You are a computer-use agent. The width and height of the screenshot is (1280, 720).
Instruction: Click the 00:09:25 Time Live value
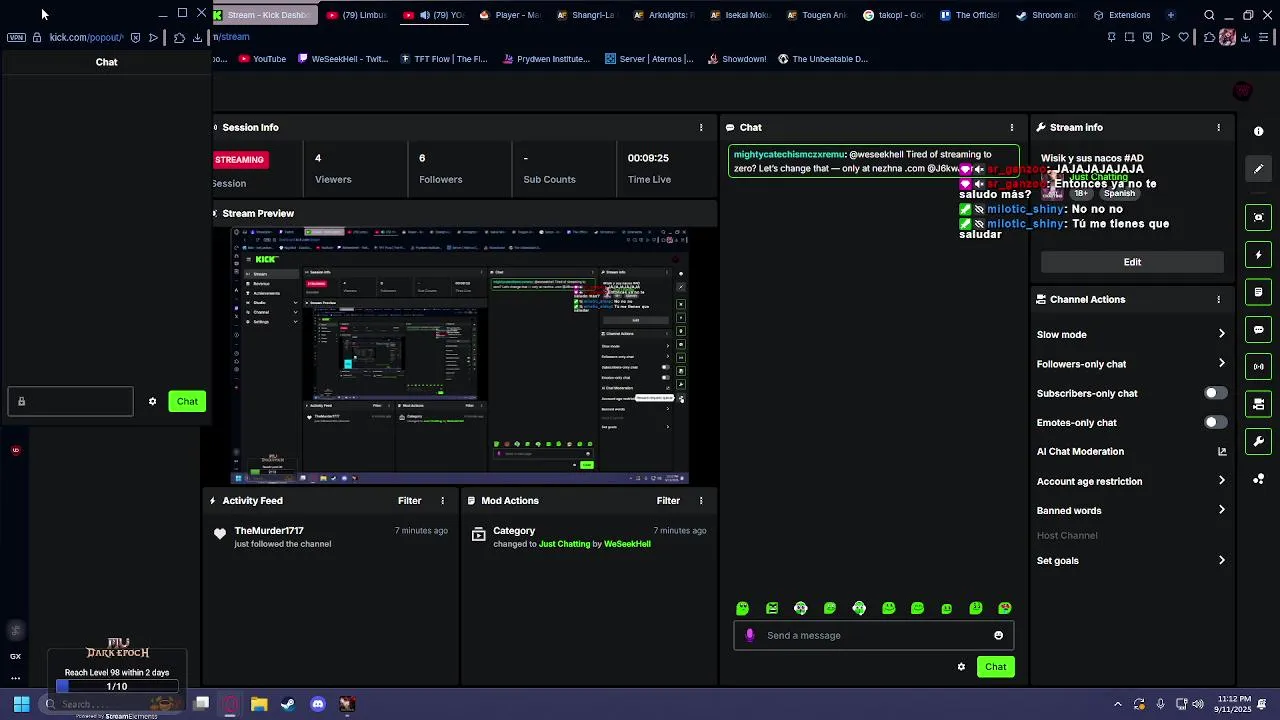pos(648,158)
